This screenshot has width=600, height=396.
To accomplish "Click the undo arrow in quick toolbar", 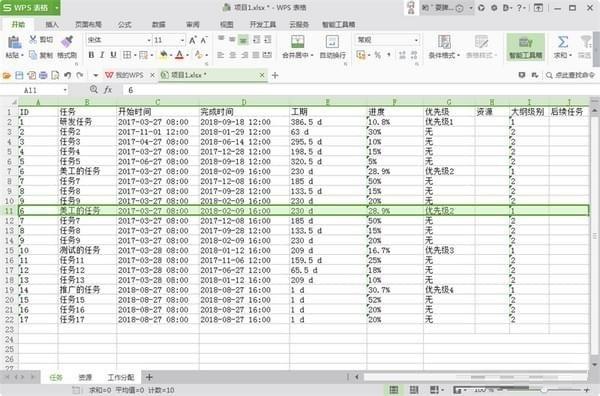I will pyautogui.click(x=68, y=75).
